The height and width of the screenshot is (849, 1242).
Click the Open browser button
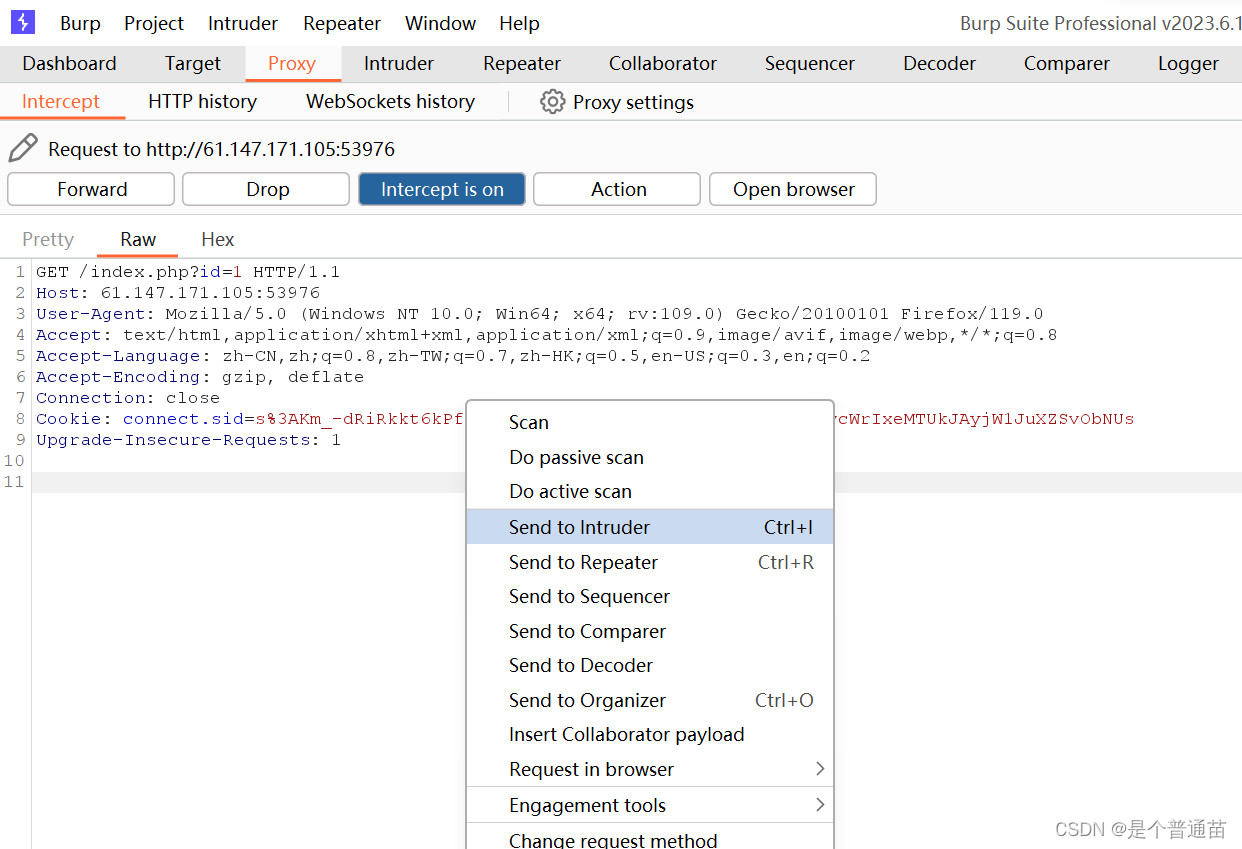[793, 189]
